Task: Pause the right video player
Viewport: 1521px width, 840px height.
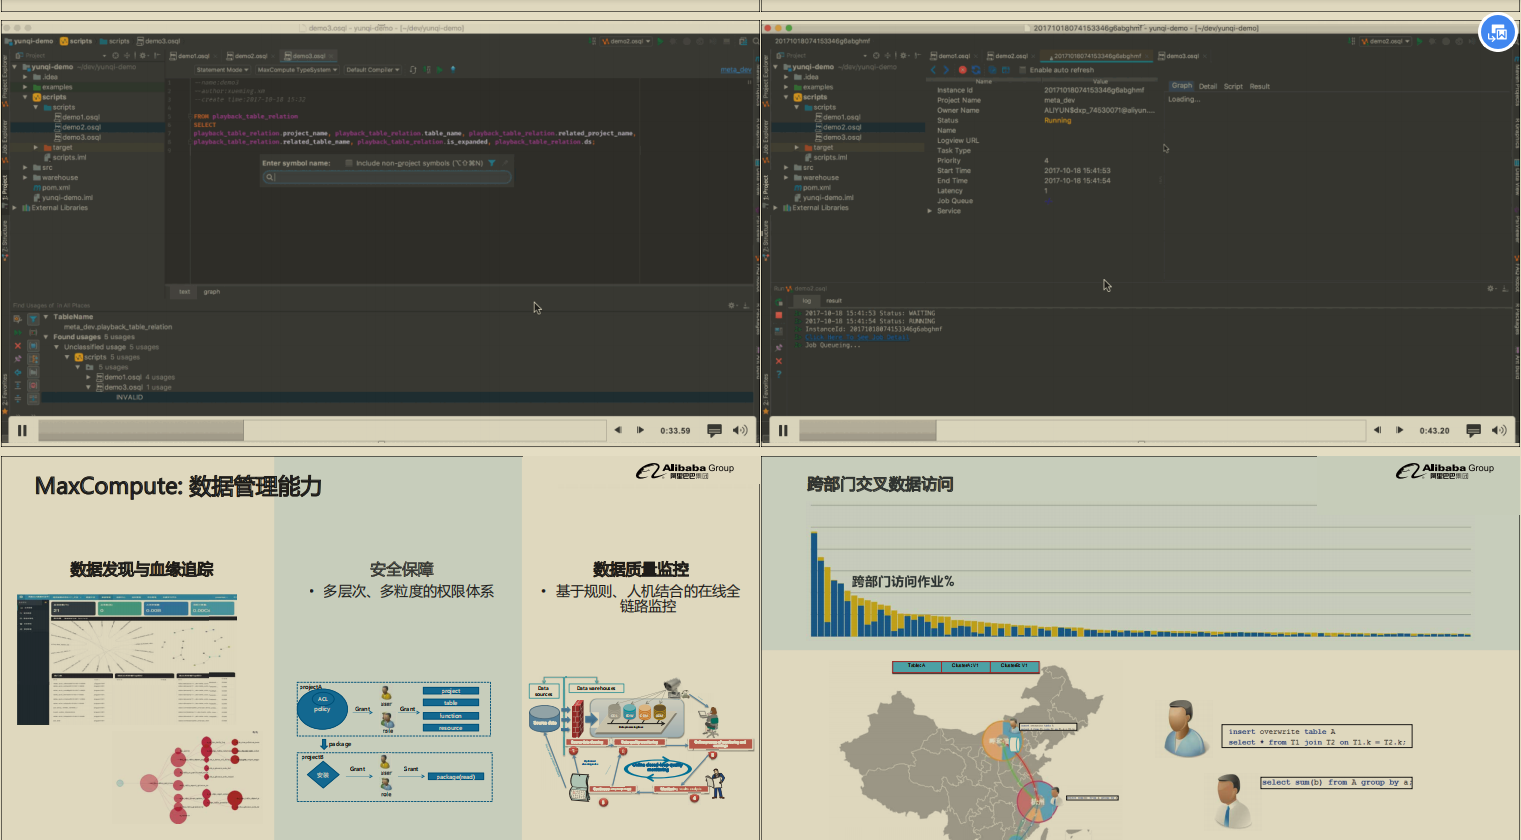Action: [x=783, y=431]
